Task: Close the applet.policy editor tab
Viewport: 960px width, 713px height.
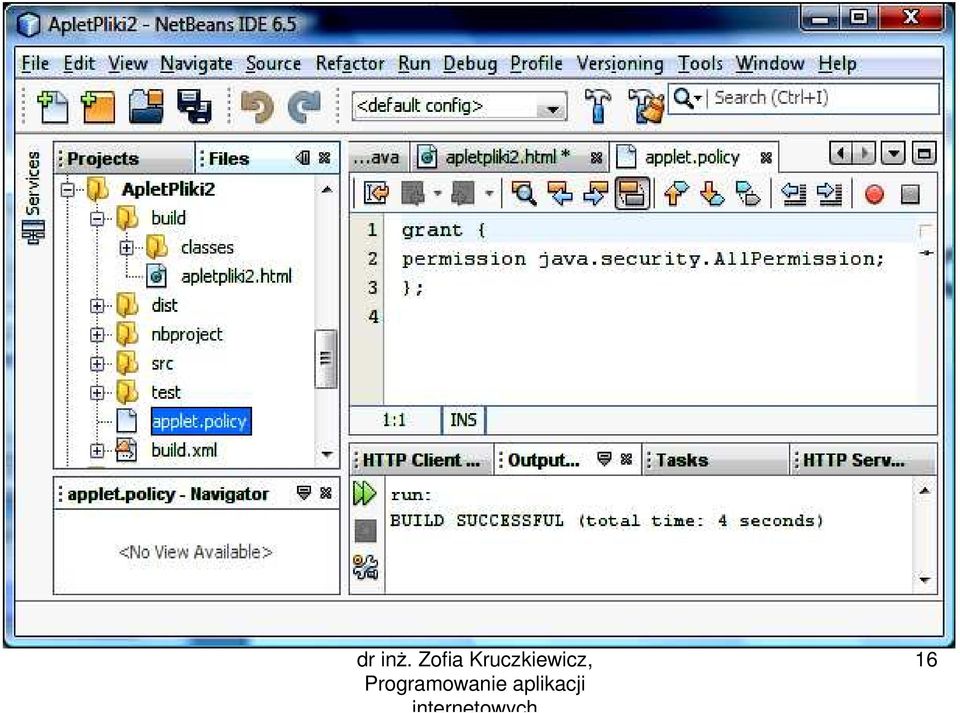Action: pyautogui.click(x=765, y=159)
